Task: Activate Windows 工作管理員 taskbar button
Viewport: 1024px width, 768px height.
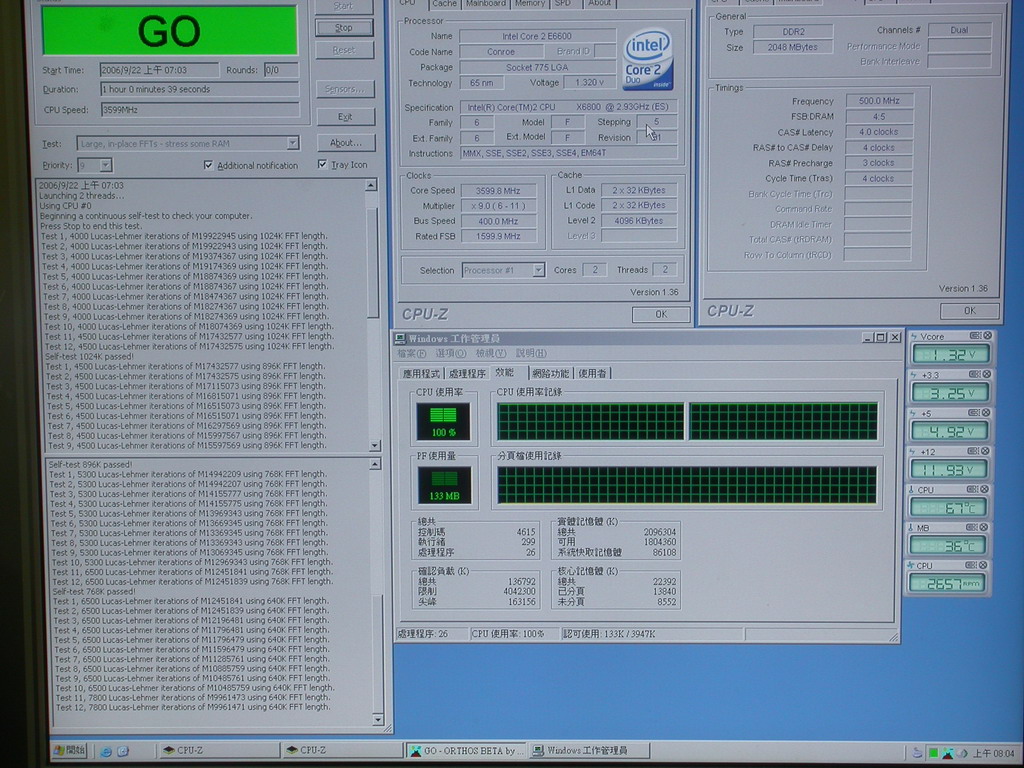Action: click(x=588, y=750)
